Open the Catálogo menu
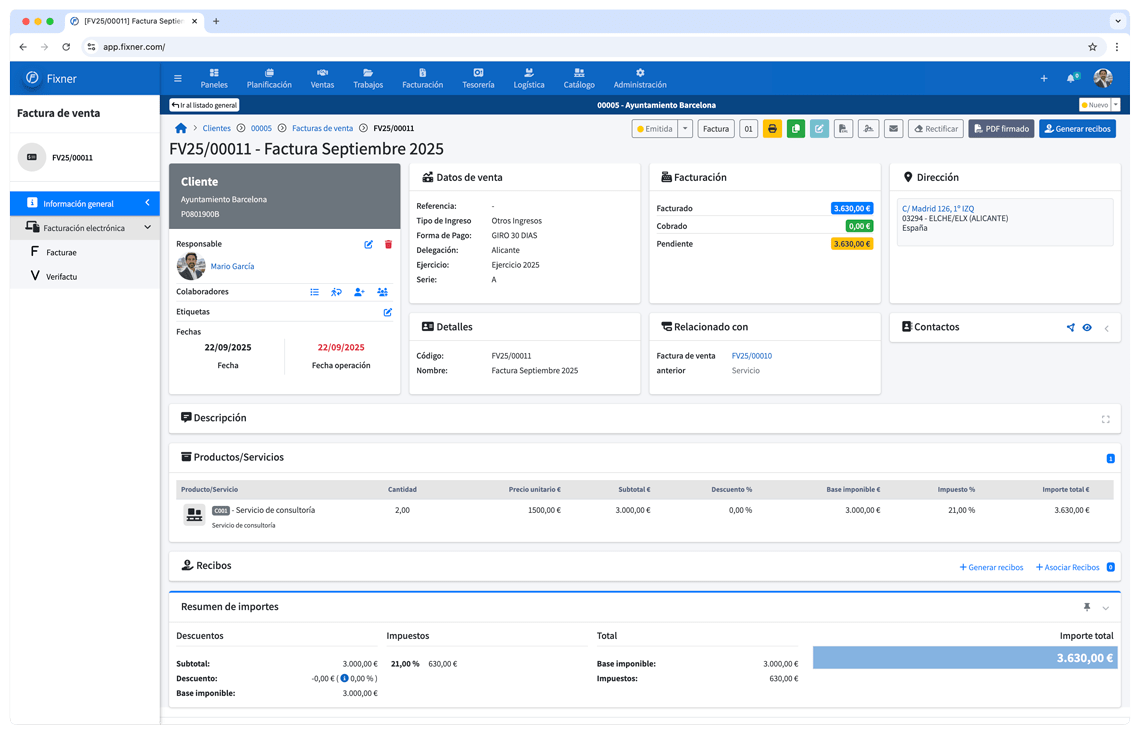The width and height of the screenshot is (1142, 736). 579,78
